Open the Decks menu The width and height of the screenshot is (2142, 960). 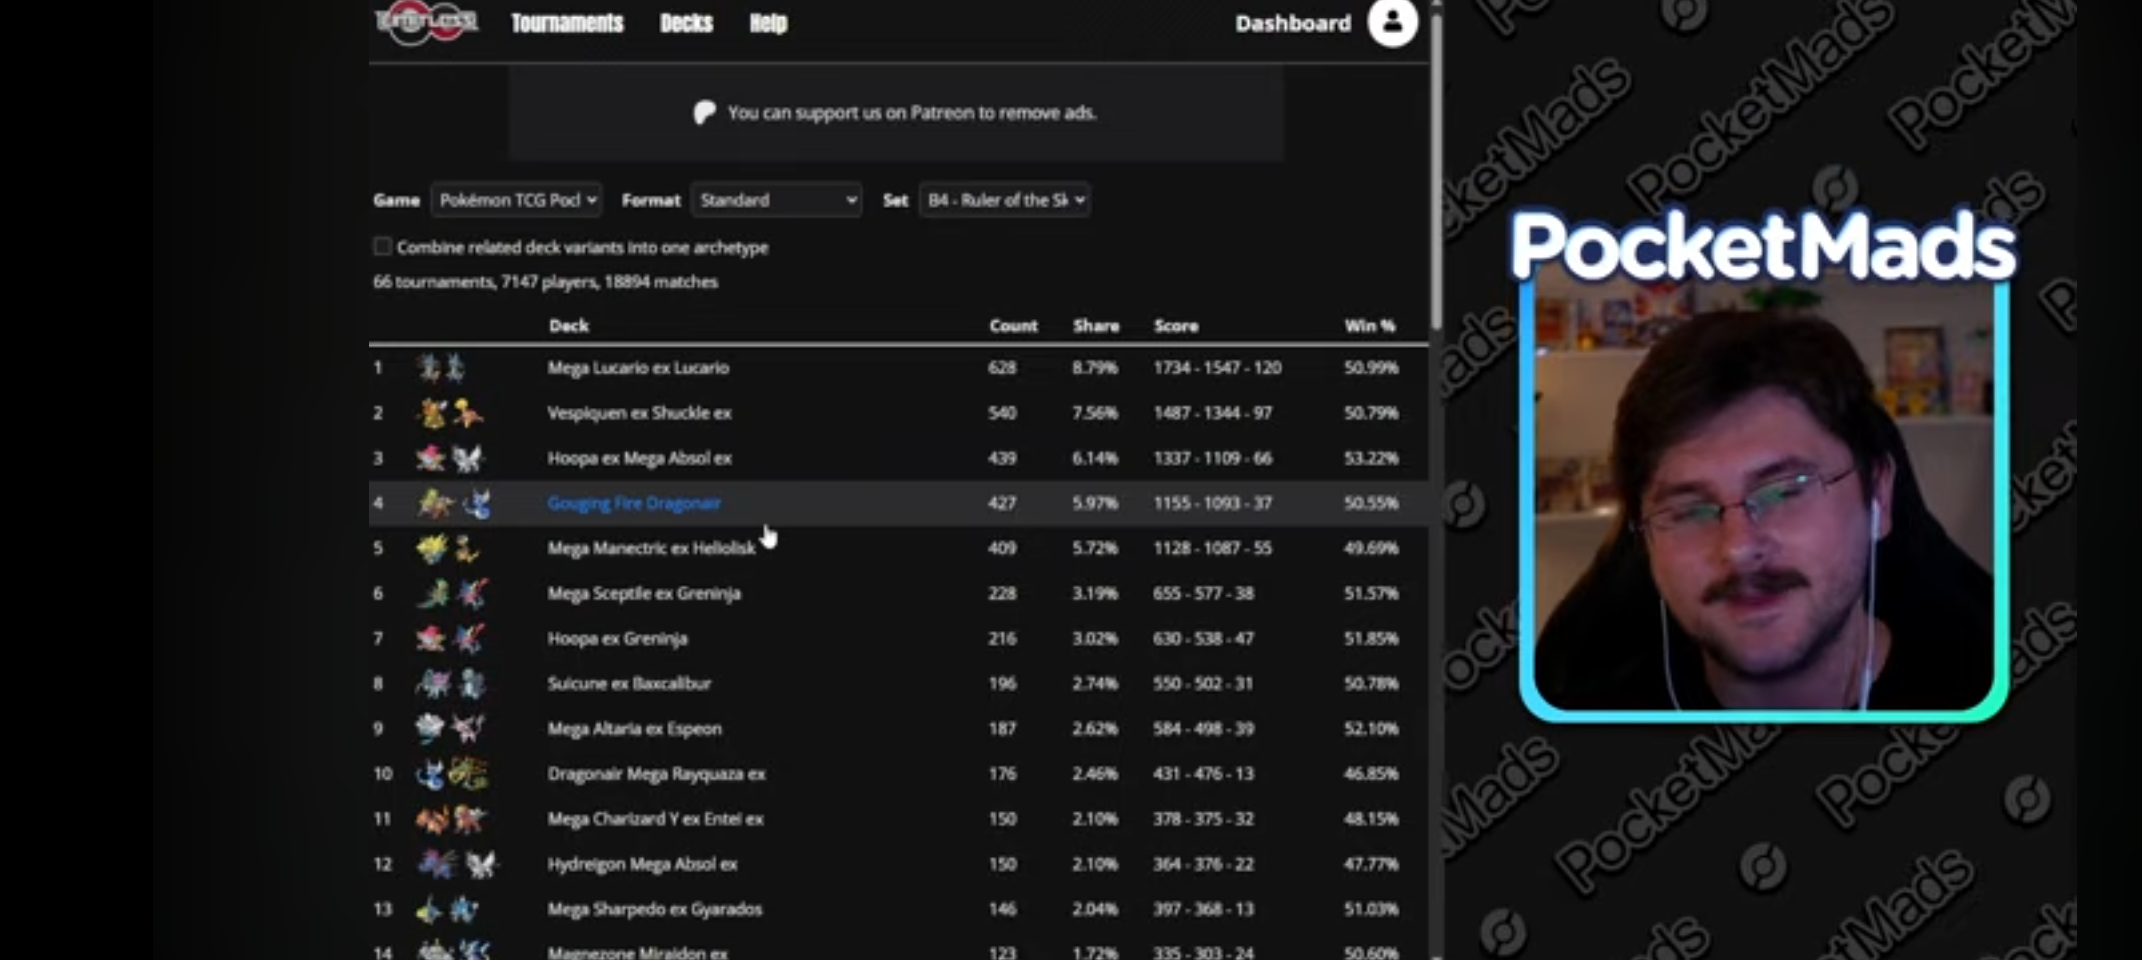click(686, 23)
